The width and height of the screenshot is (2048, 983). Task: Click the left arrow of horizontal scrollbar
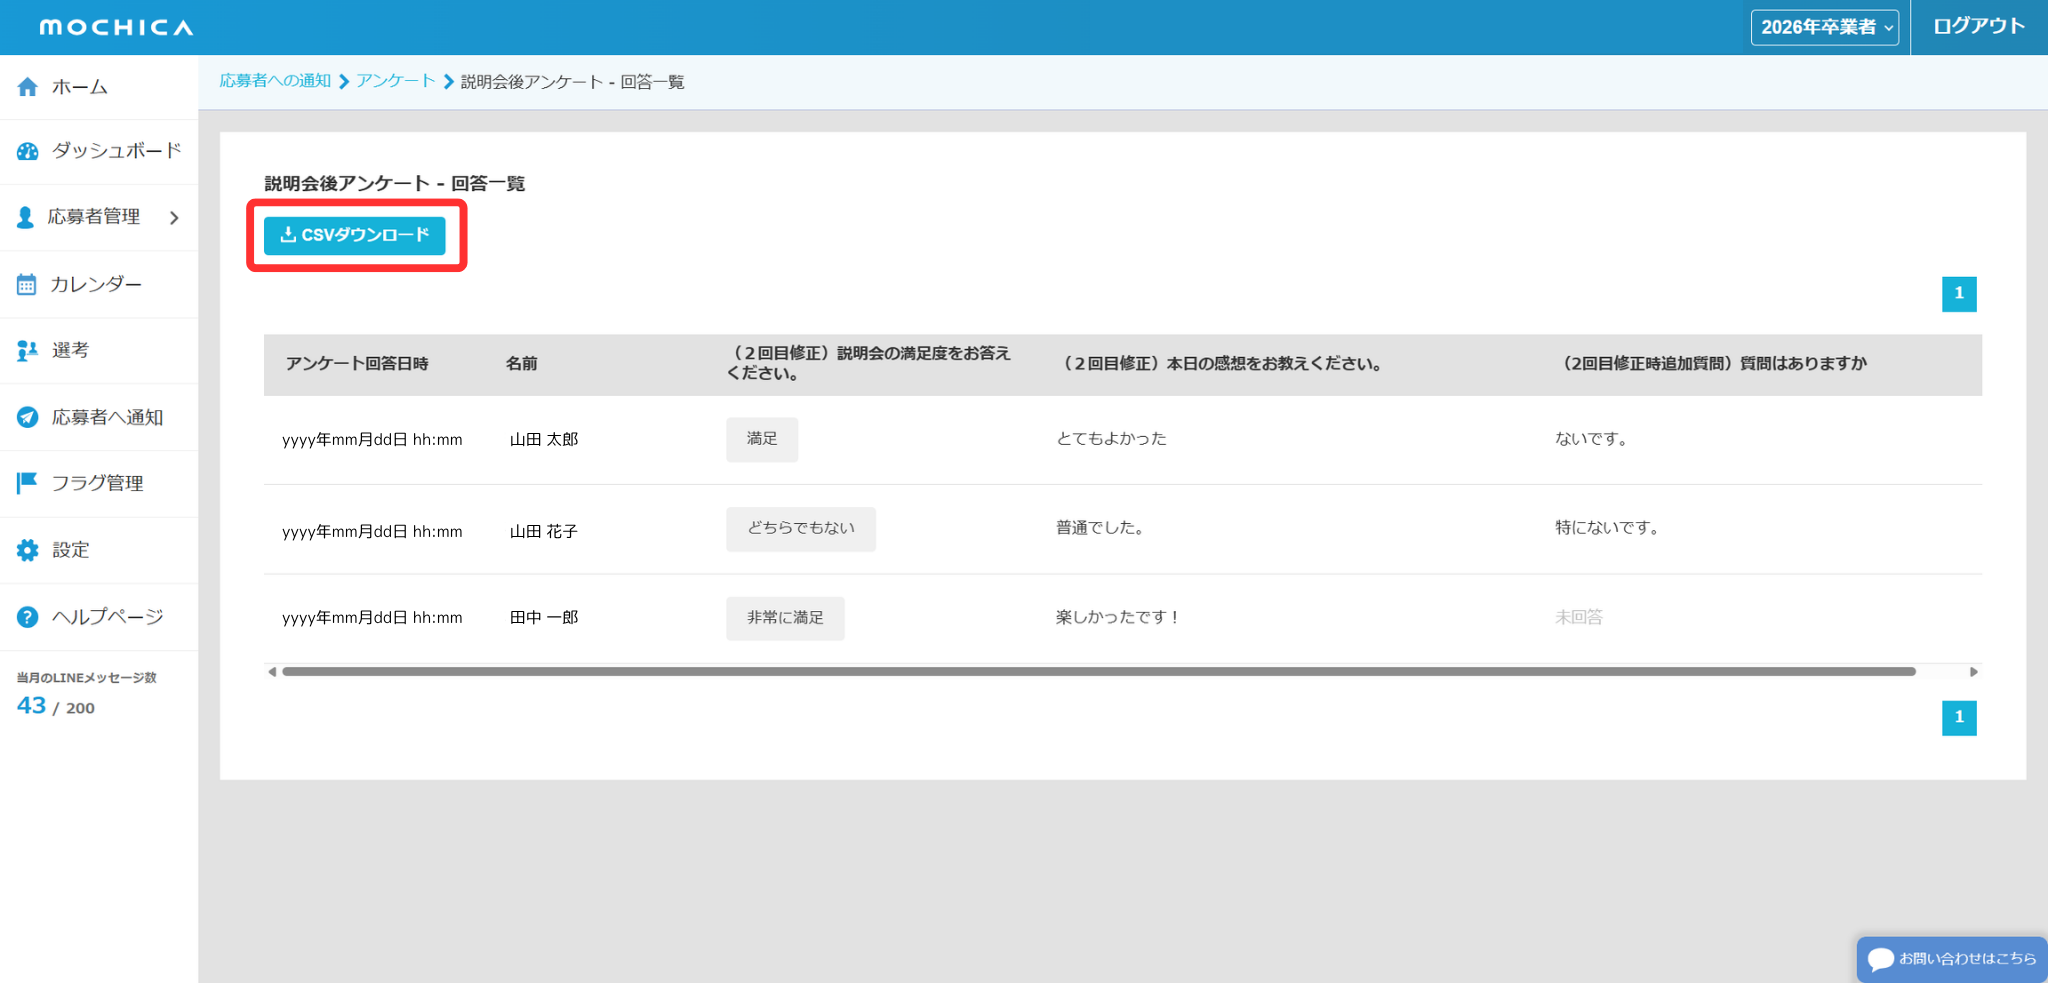(272, 672)
